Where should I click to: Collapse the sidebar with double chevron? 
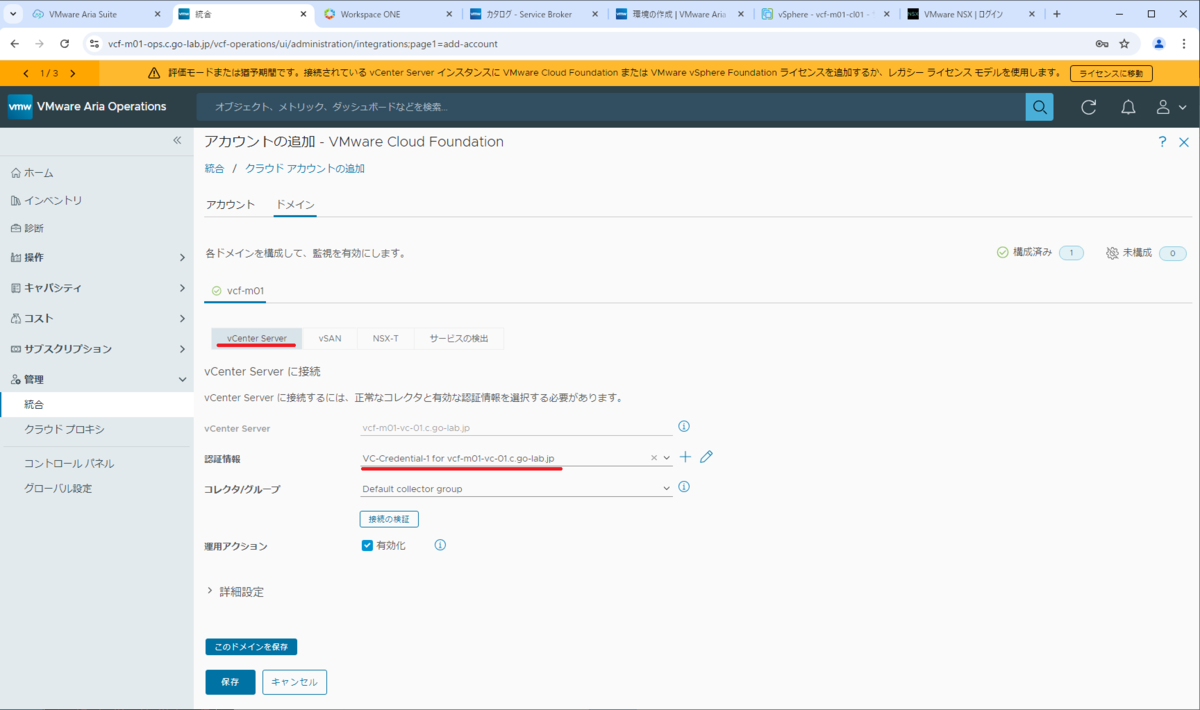[x=177, y=141]
